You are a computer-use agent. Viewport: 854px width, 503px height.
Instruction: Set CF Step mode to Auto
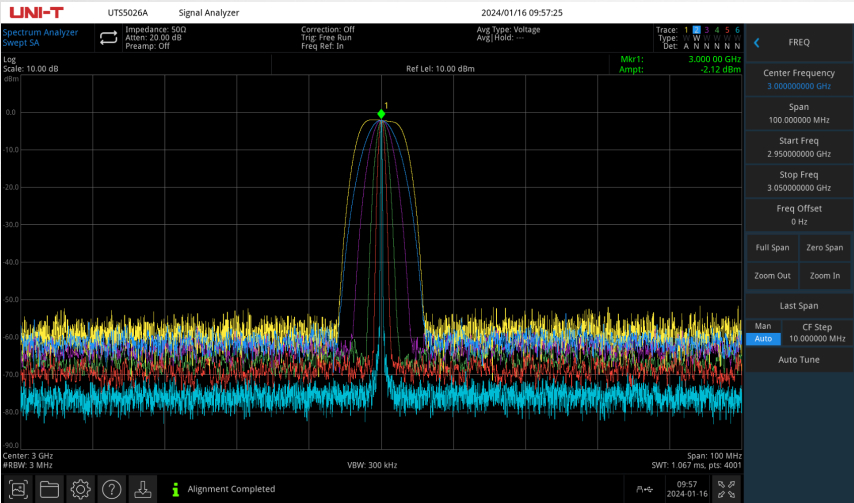(763, 339)
